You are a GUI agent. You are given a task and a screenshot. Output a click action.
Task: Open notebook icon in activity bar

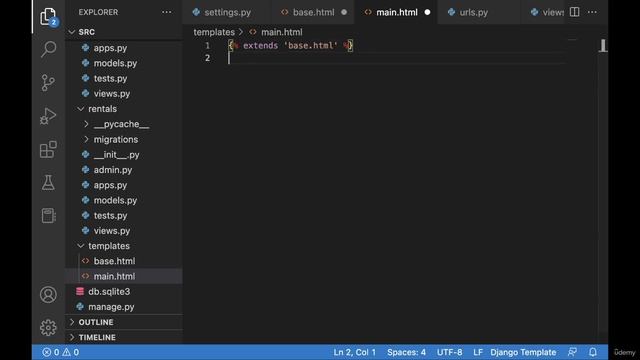tap(48, 216)
